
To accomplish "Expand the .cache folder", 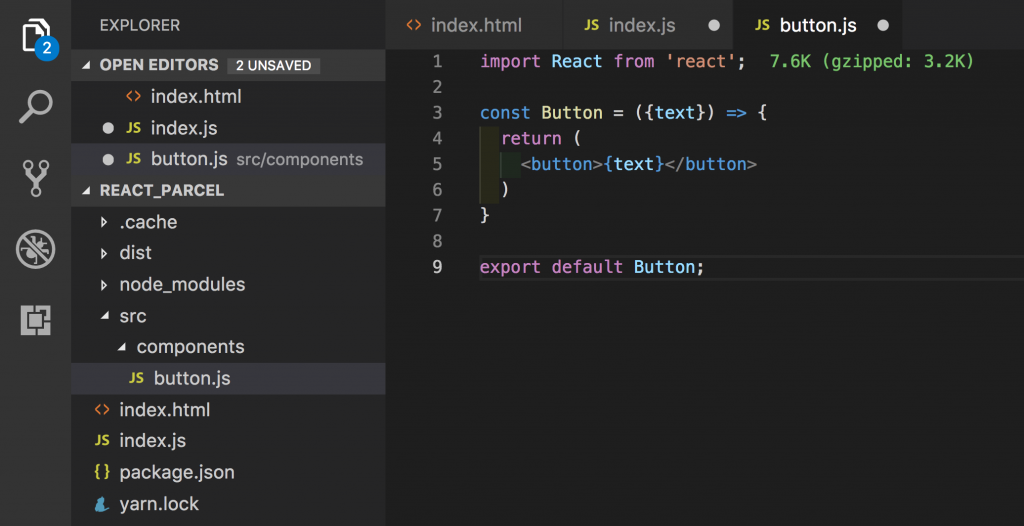I will (x=105, y=222).
